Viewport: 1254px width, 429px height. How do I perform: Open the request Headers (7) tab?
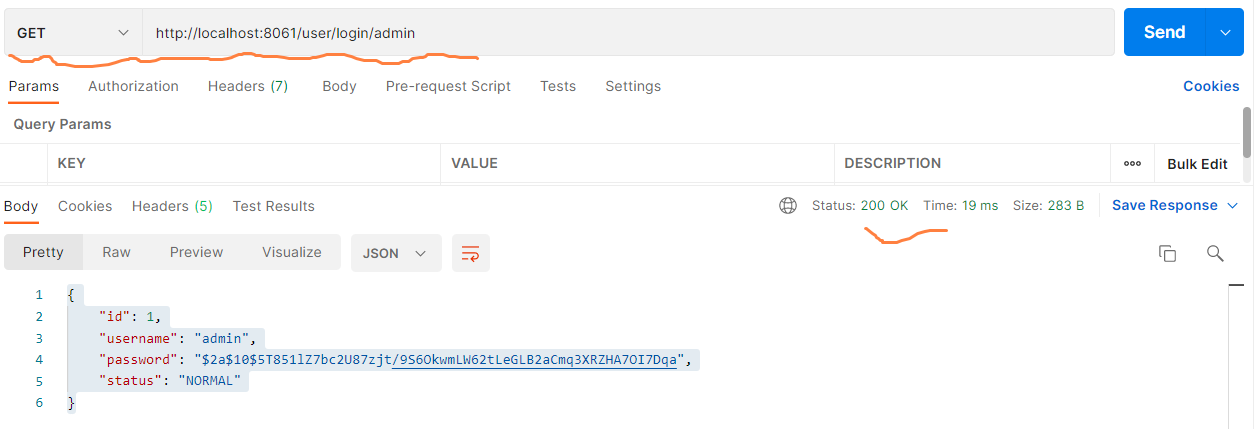click(248, 86)
